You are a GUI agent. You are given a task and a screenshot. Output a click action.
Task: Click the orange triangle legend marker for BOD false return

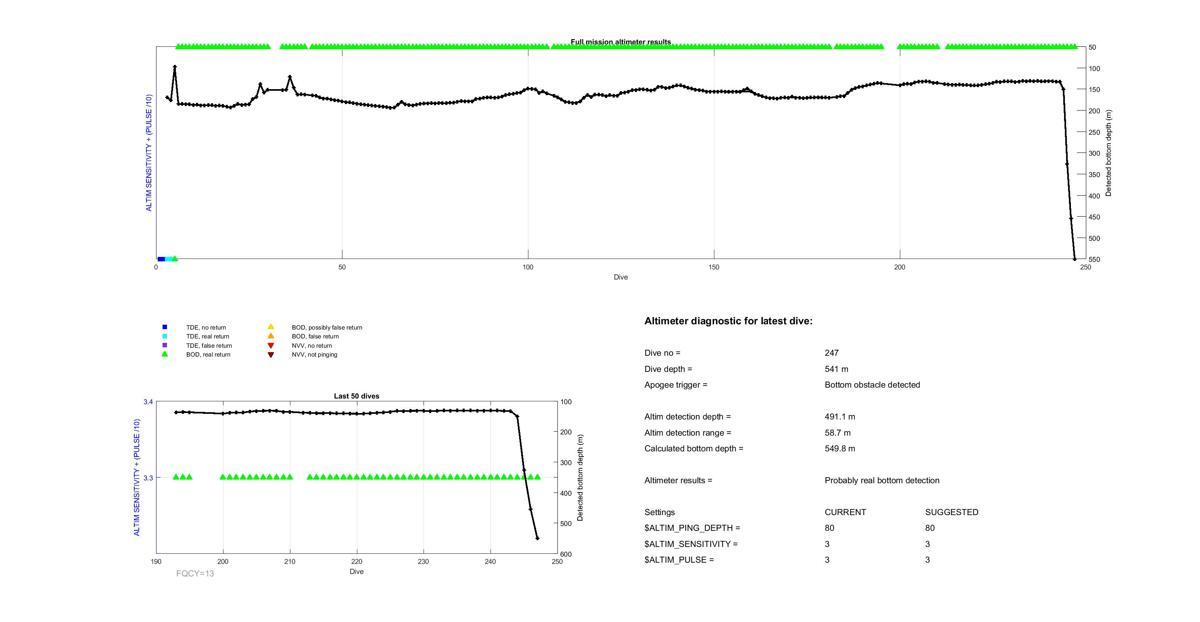point(270,336)
